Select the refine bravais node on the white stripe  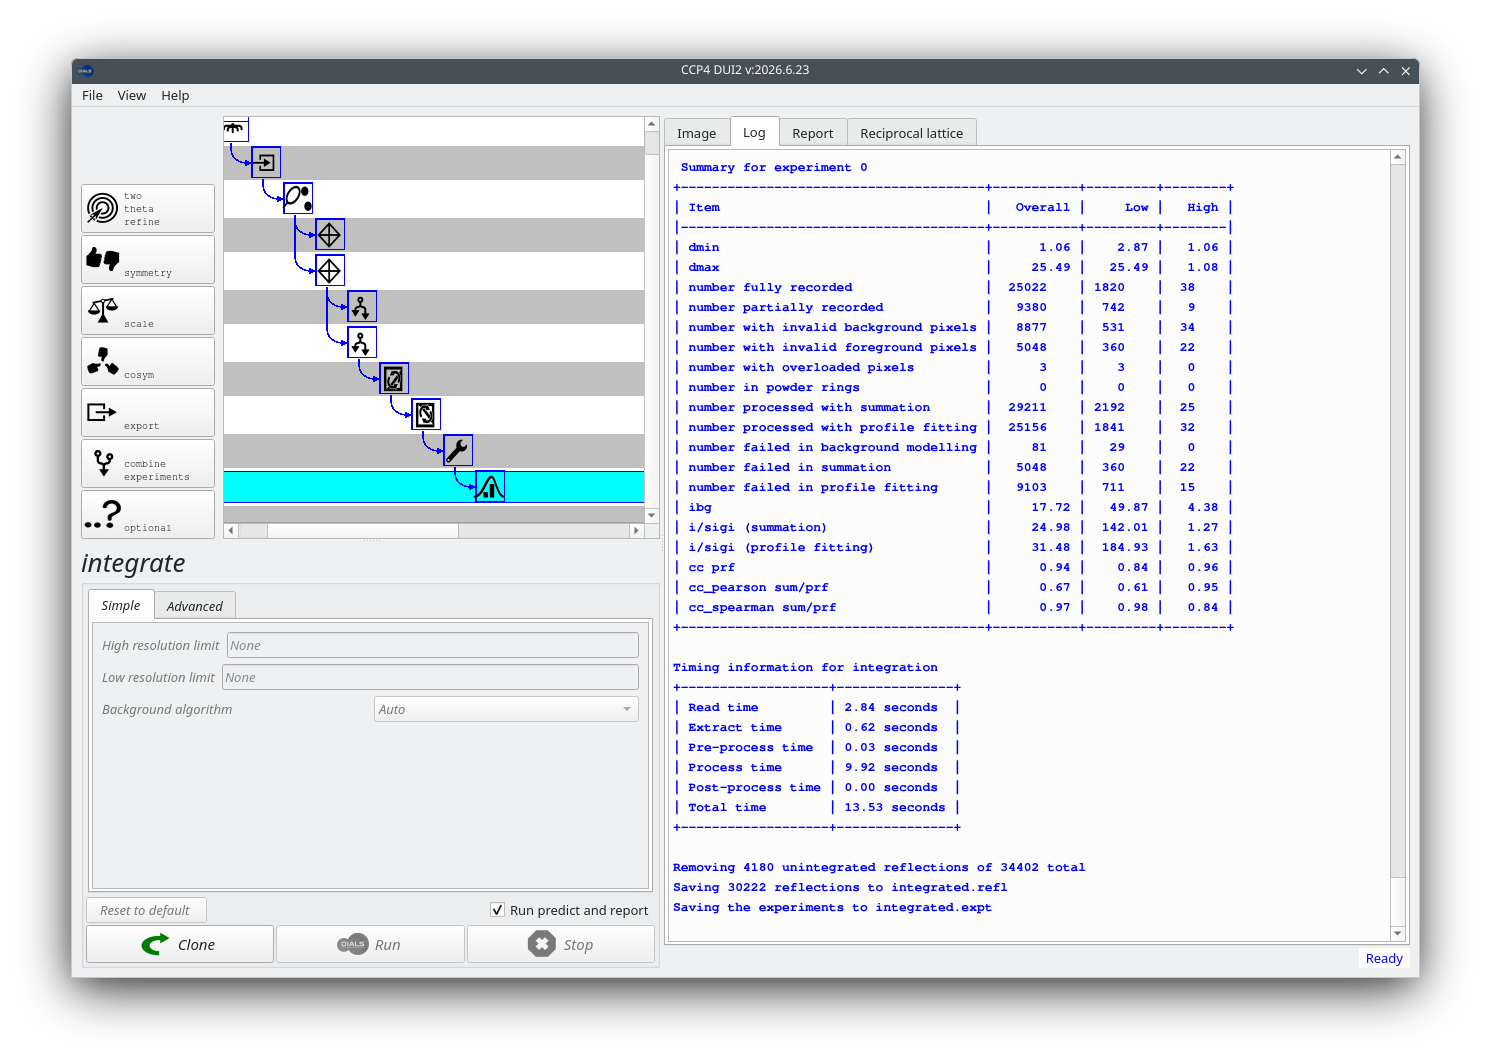362,342
